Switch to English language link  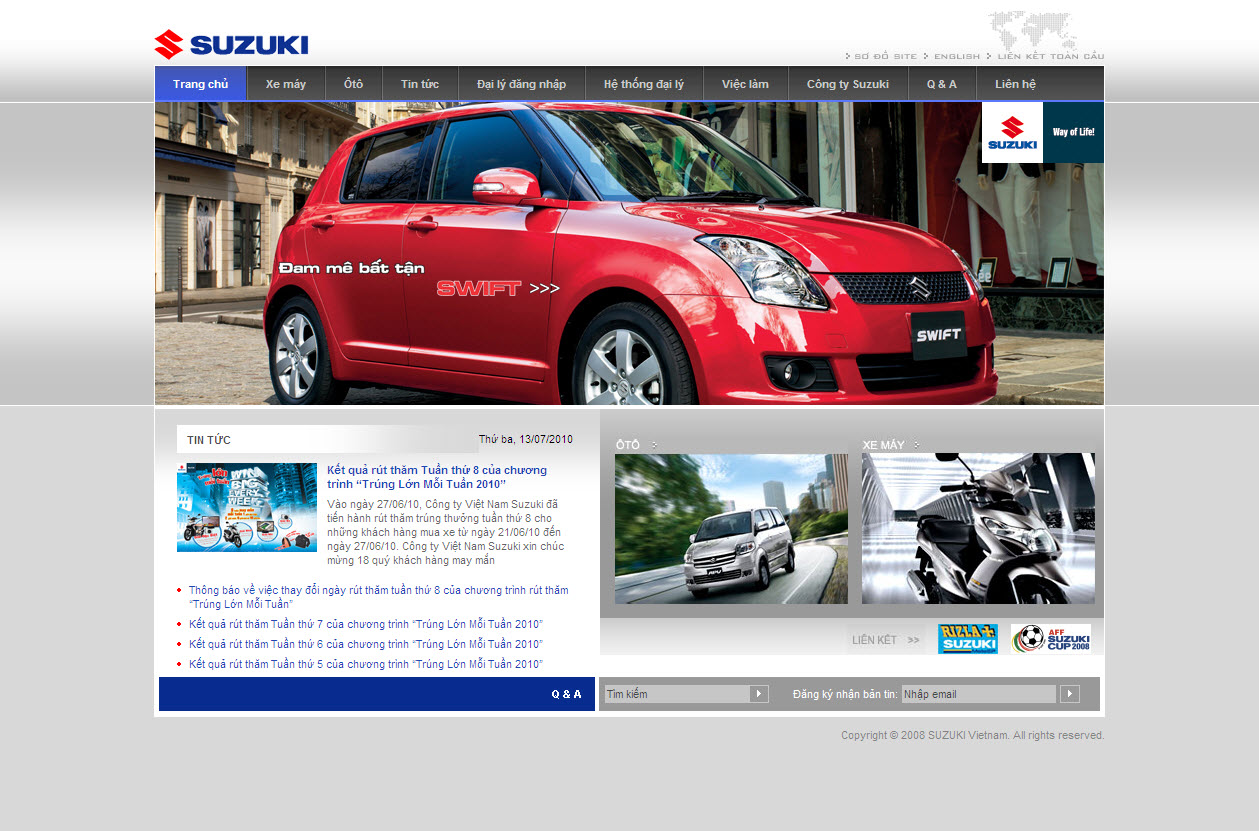tap(957, 57)
